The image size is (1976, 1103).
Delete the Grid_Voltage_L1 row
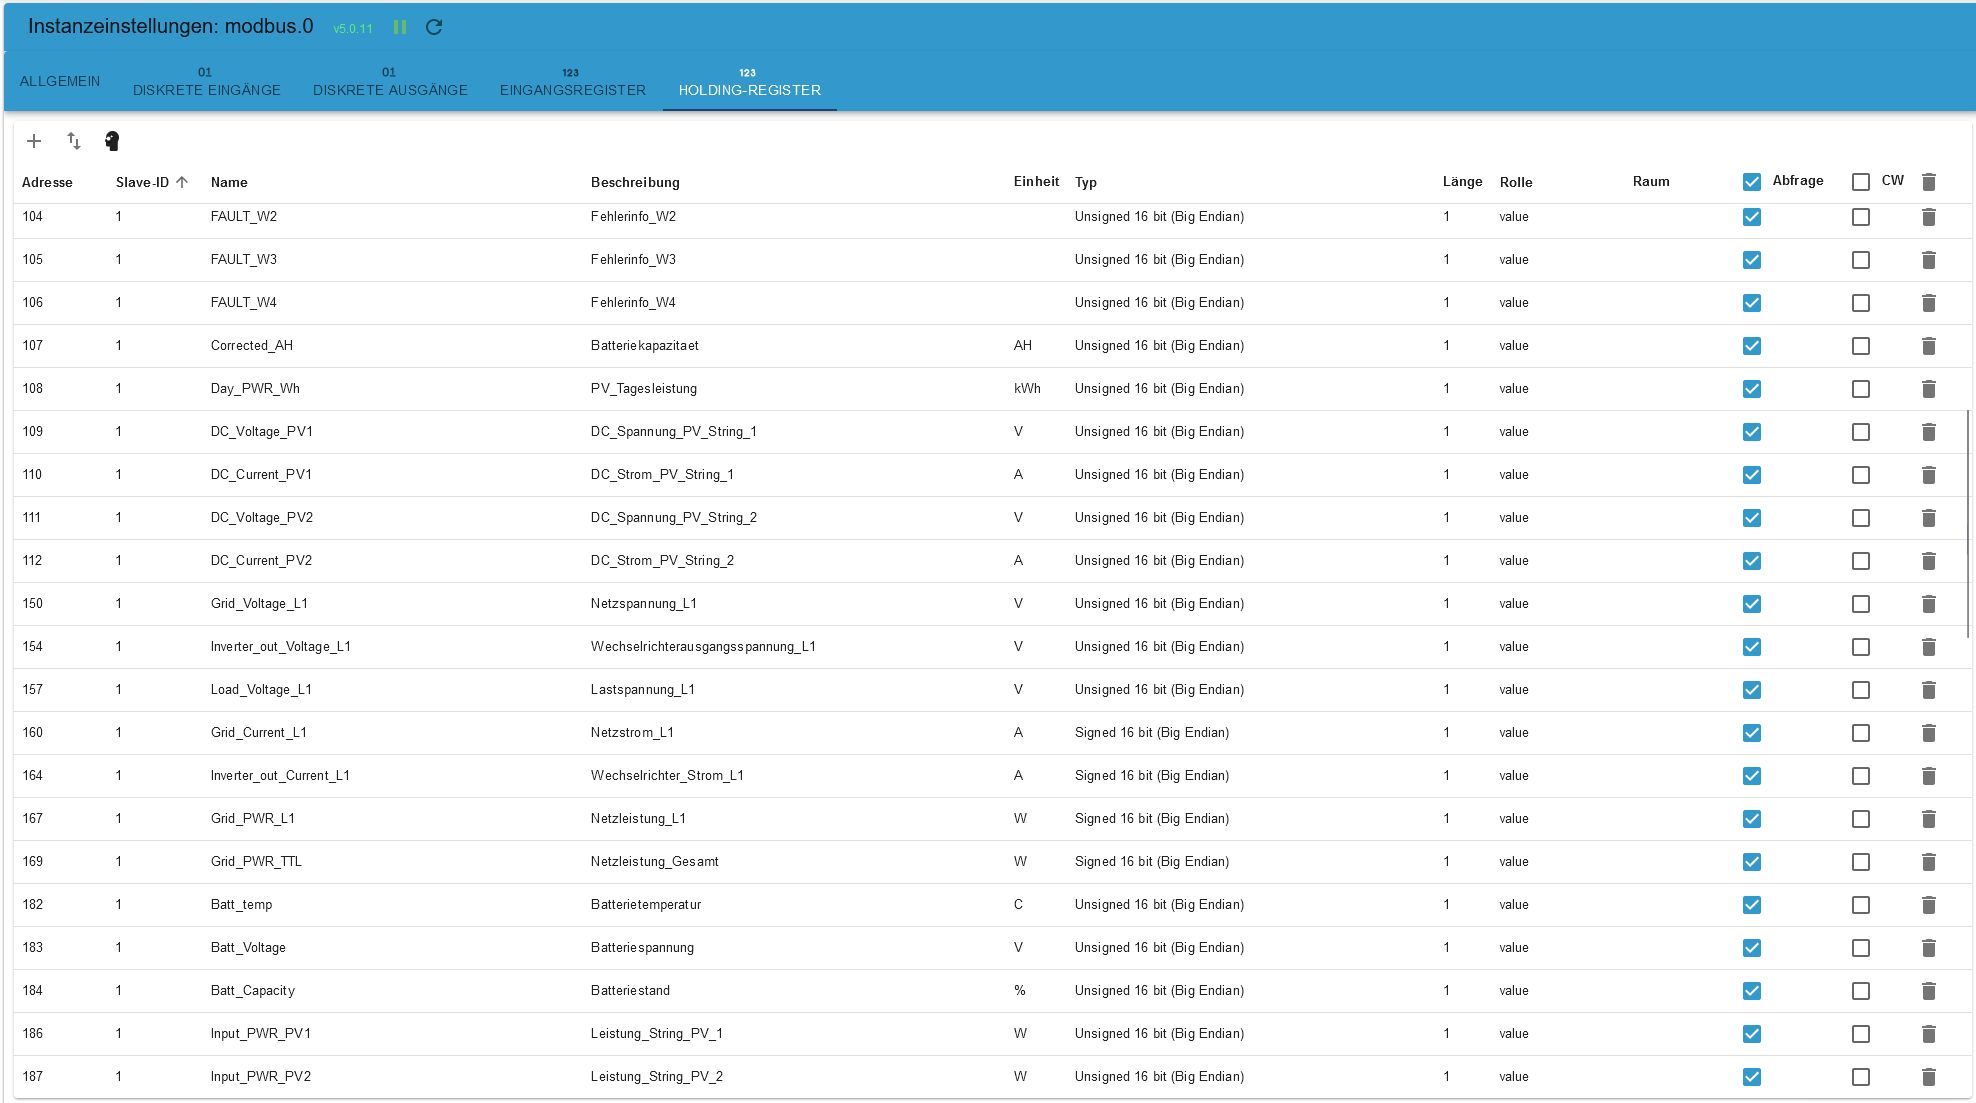1929,604
